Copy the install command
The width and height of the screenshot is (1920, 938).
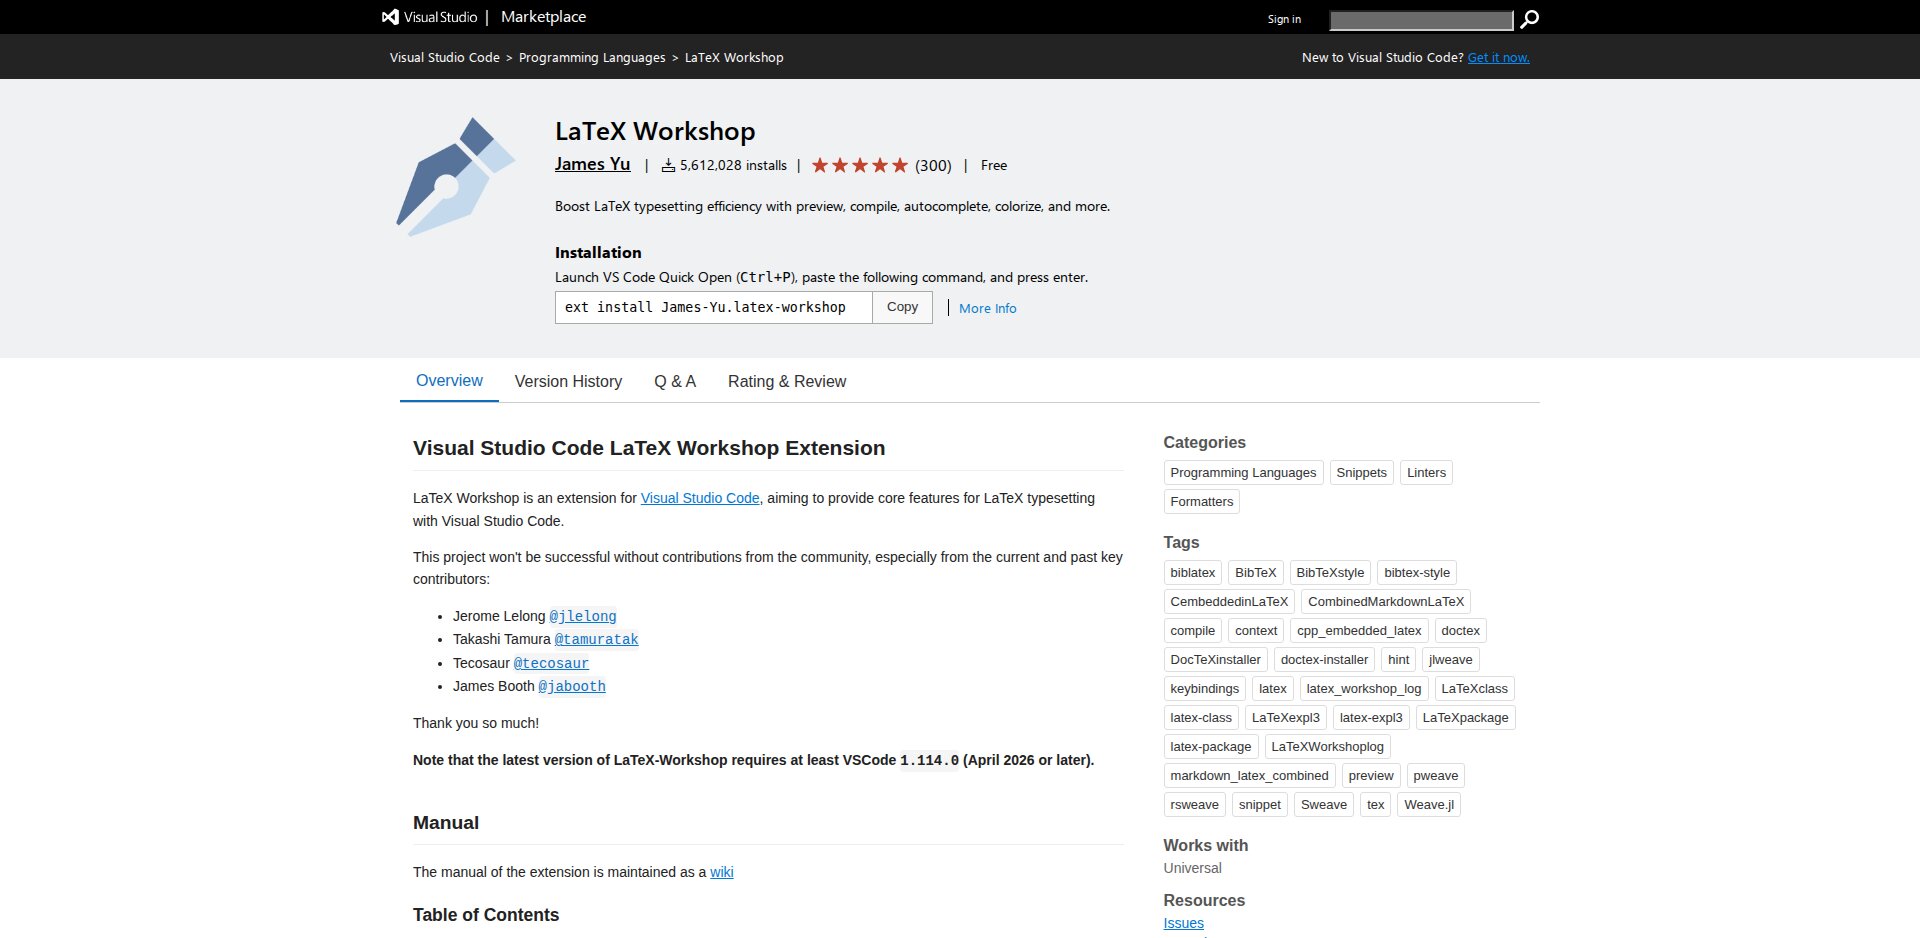[x=902, y=307]
